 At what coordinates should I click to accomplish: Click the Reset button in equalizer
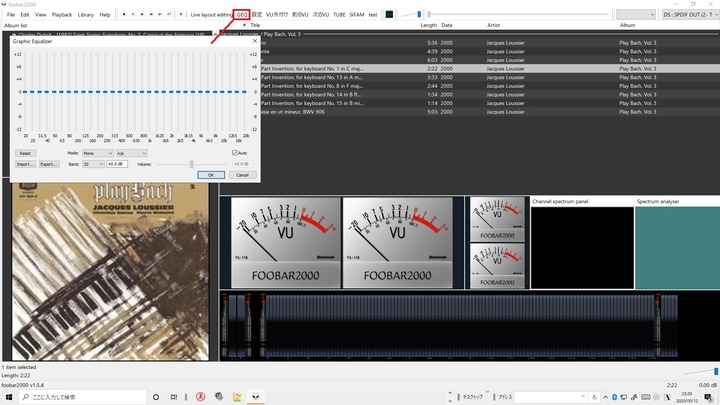[25, 152]
